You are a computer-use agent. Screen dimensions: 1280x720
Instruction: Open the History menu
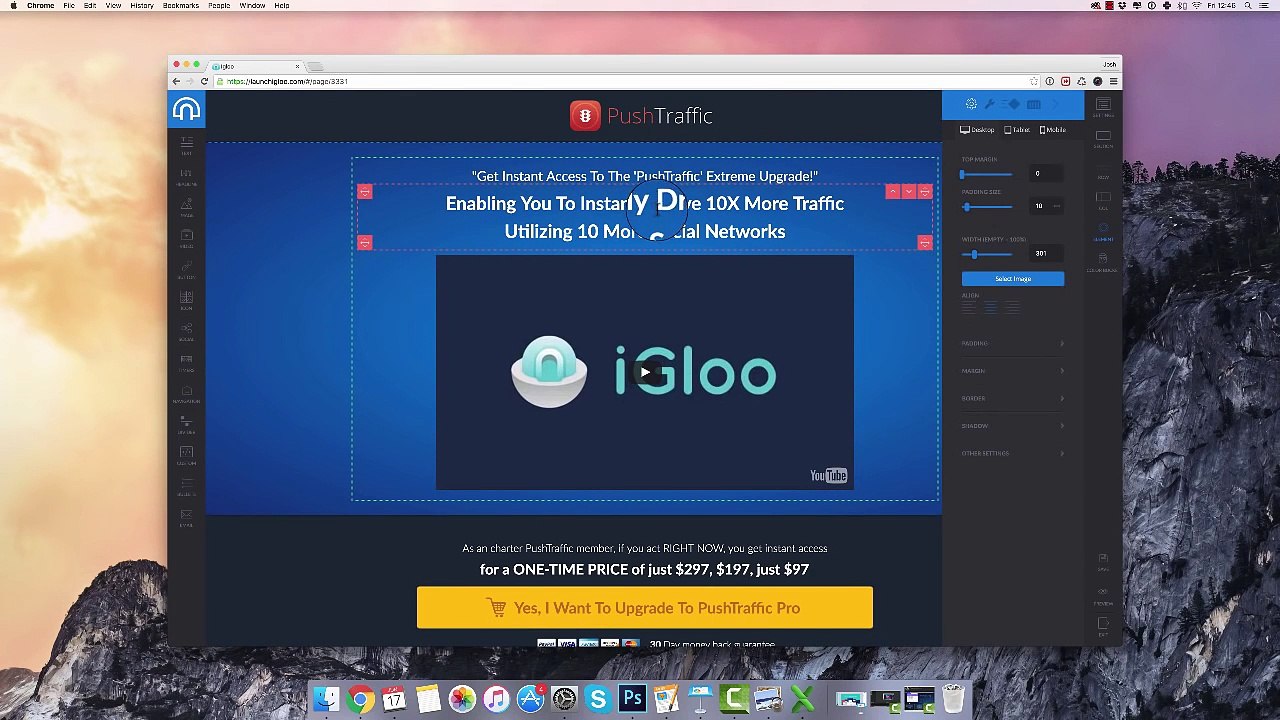point(142,6)
